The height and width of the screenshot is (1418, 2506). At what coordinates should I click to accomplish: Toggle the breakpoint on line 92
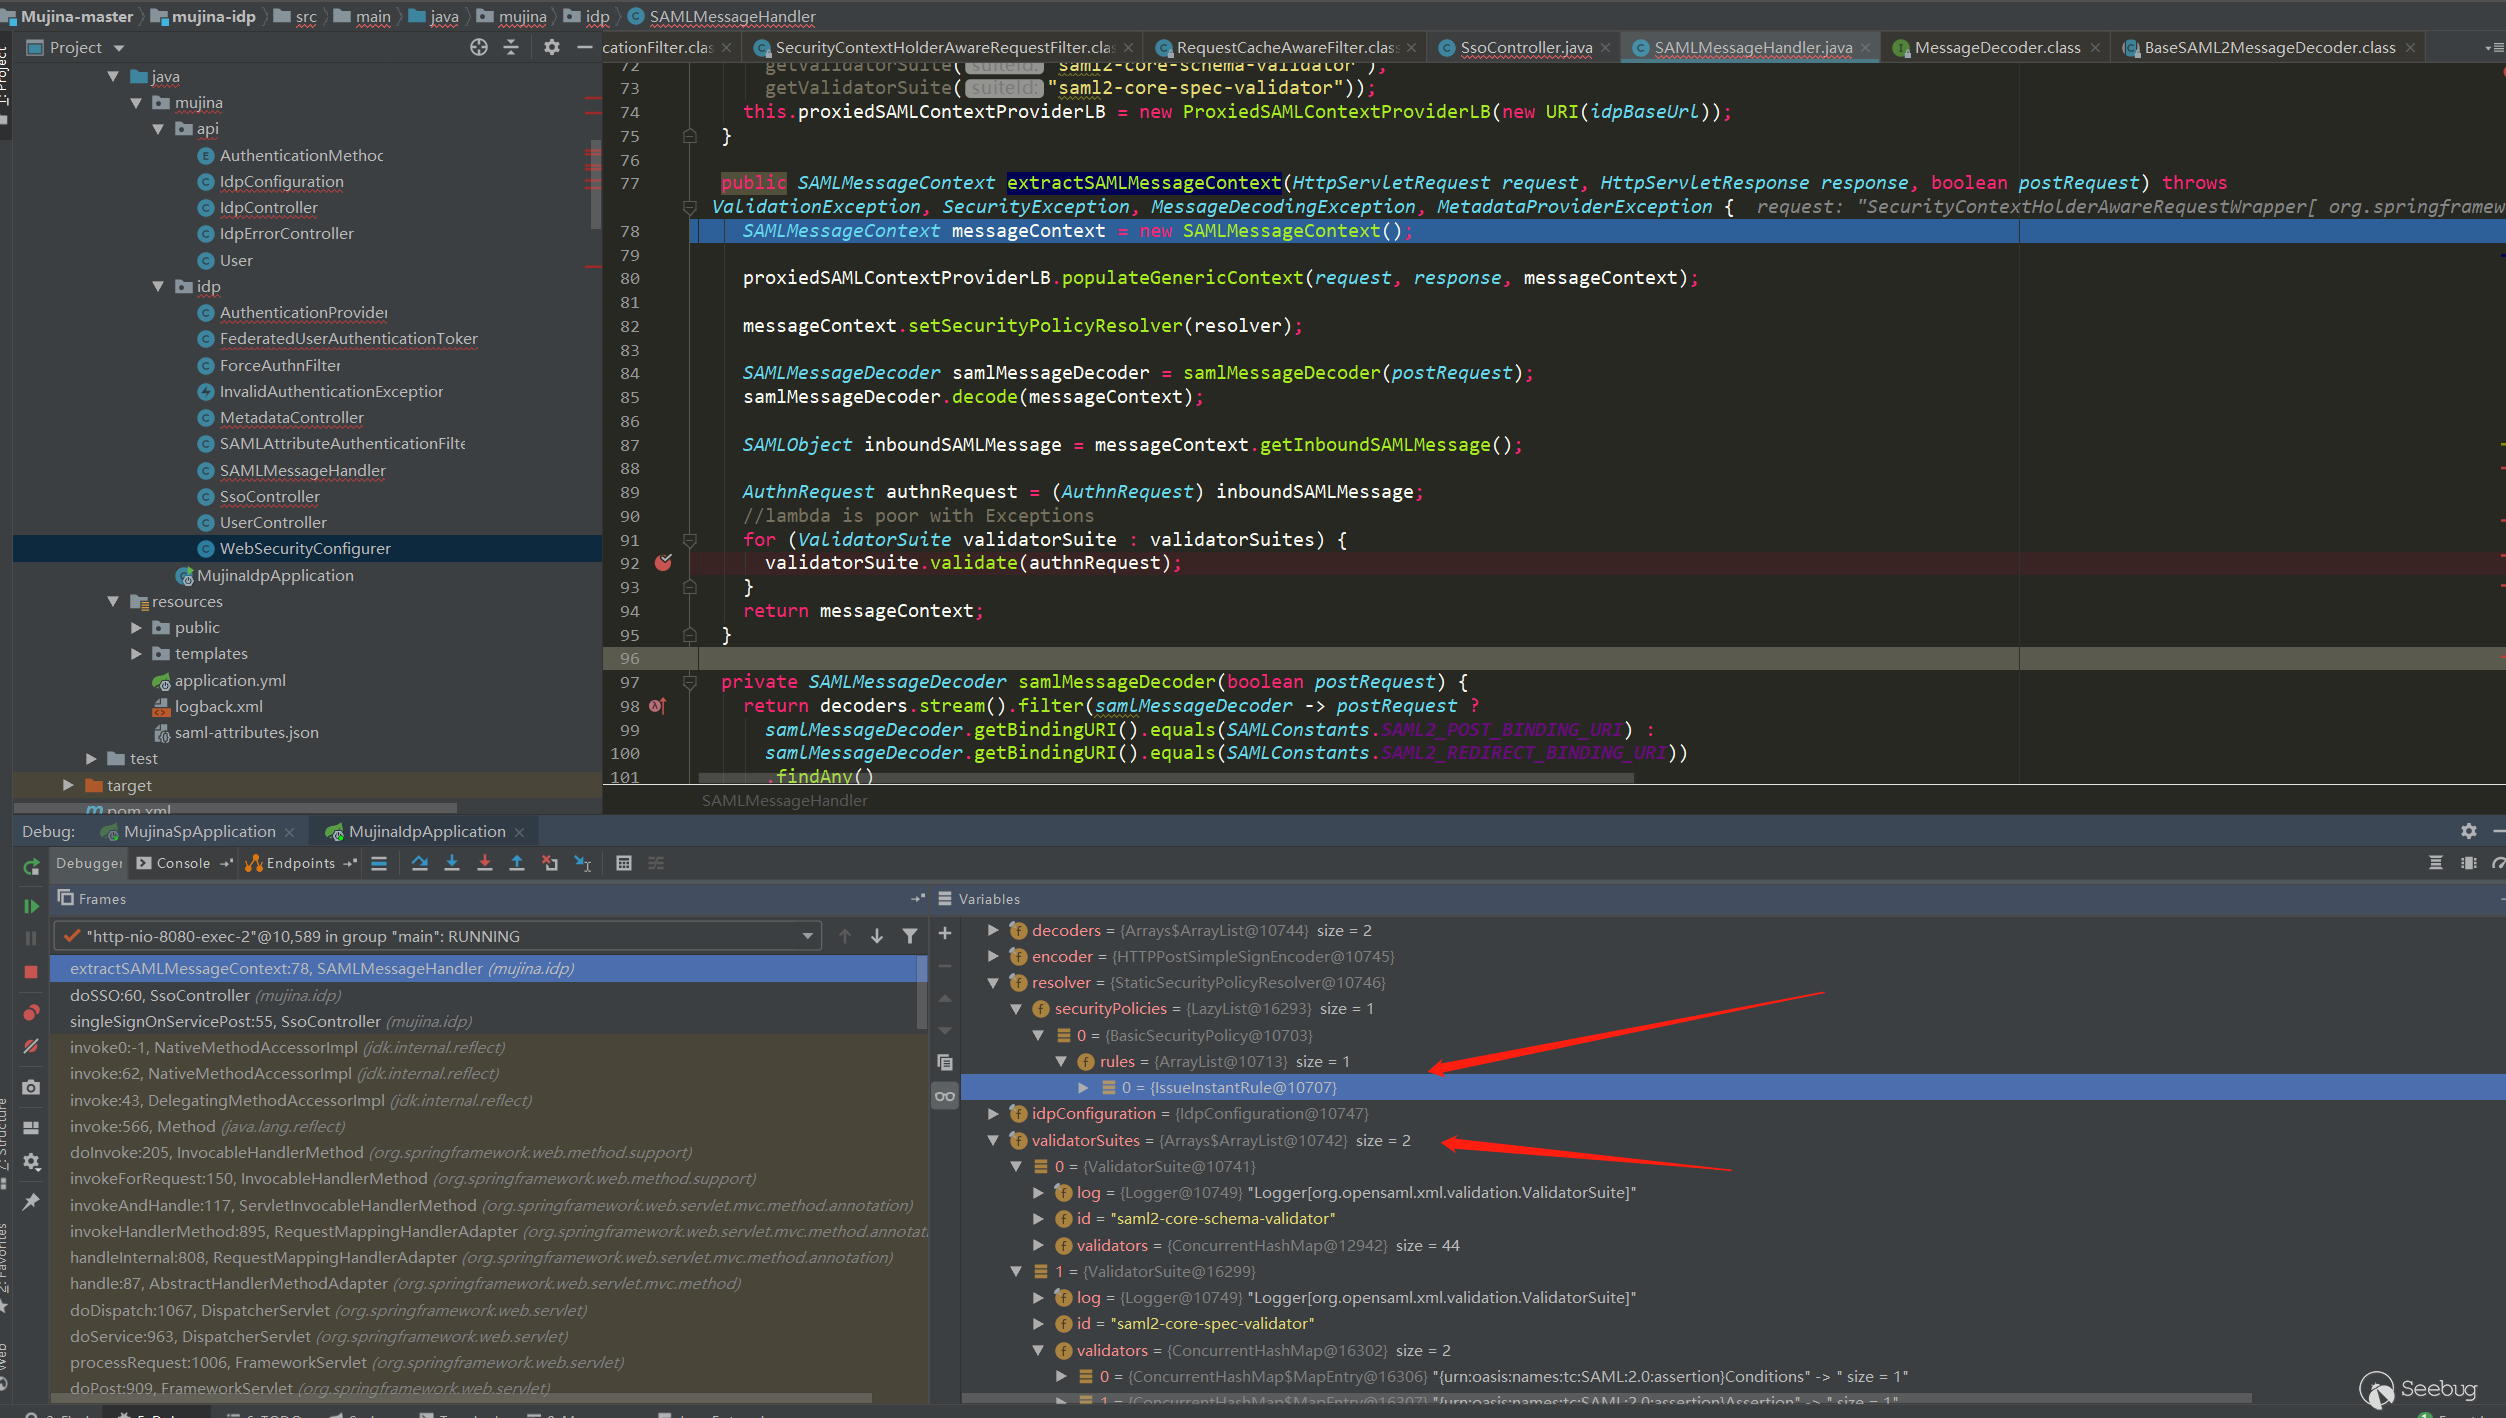(x=663, y=563)
